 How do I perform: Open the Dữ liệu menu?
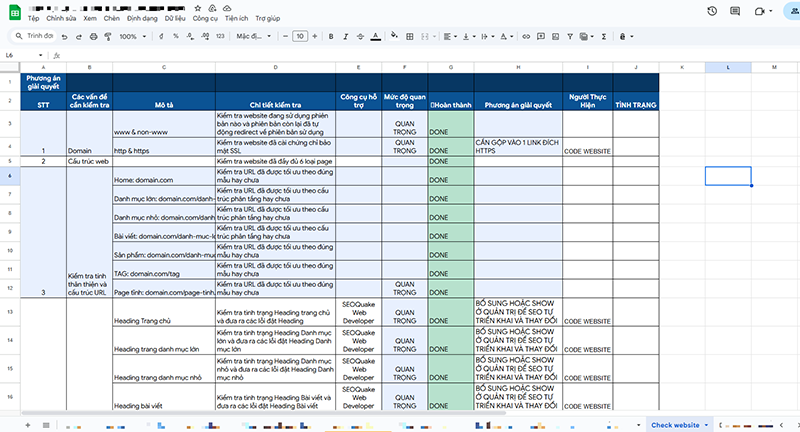(175, 18)
